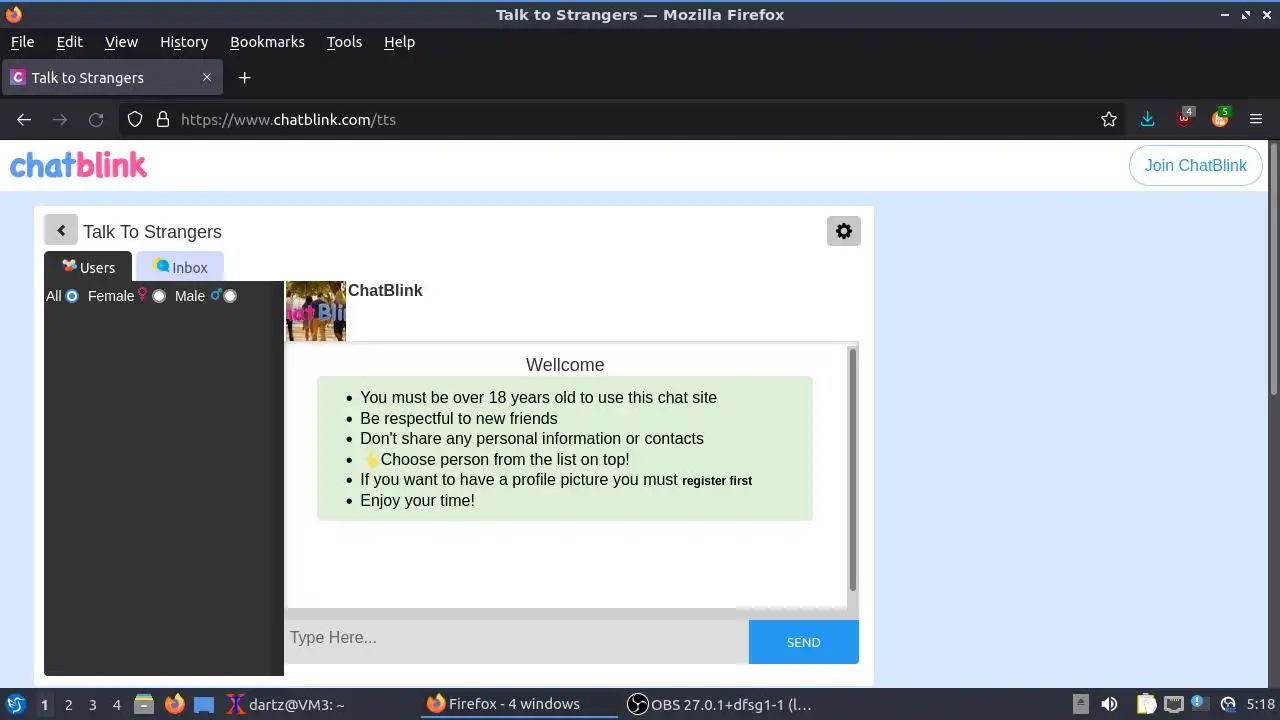The image size is (1280, 720).
Task: Open the History menu
Action: coord(184,42)
